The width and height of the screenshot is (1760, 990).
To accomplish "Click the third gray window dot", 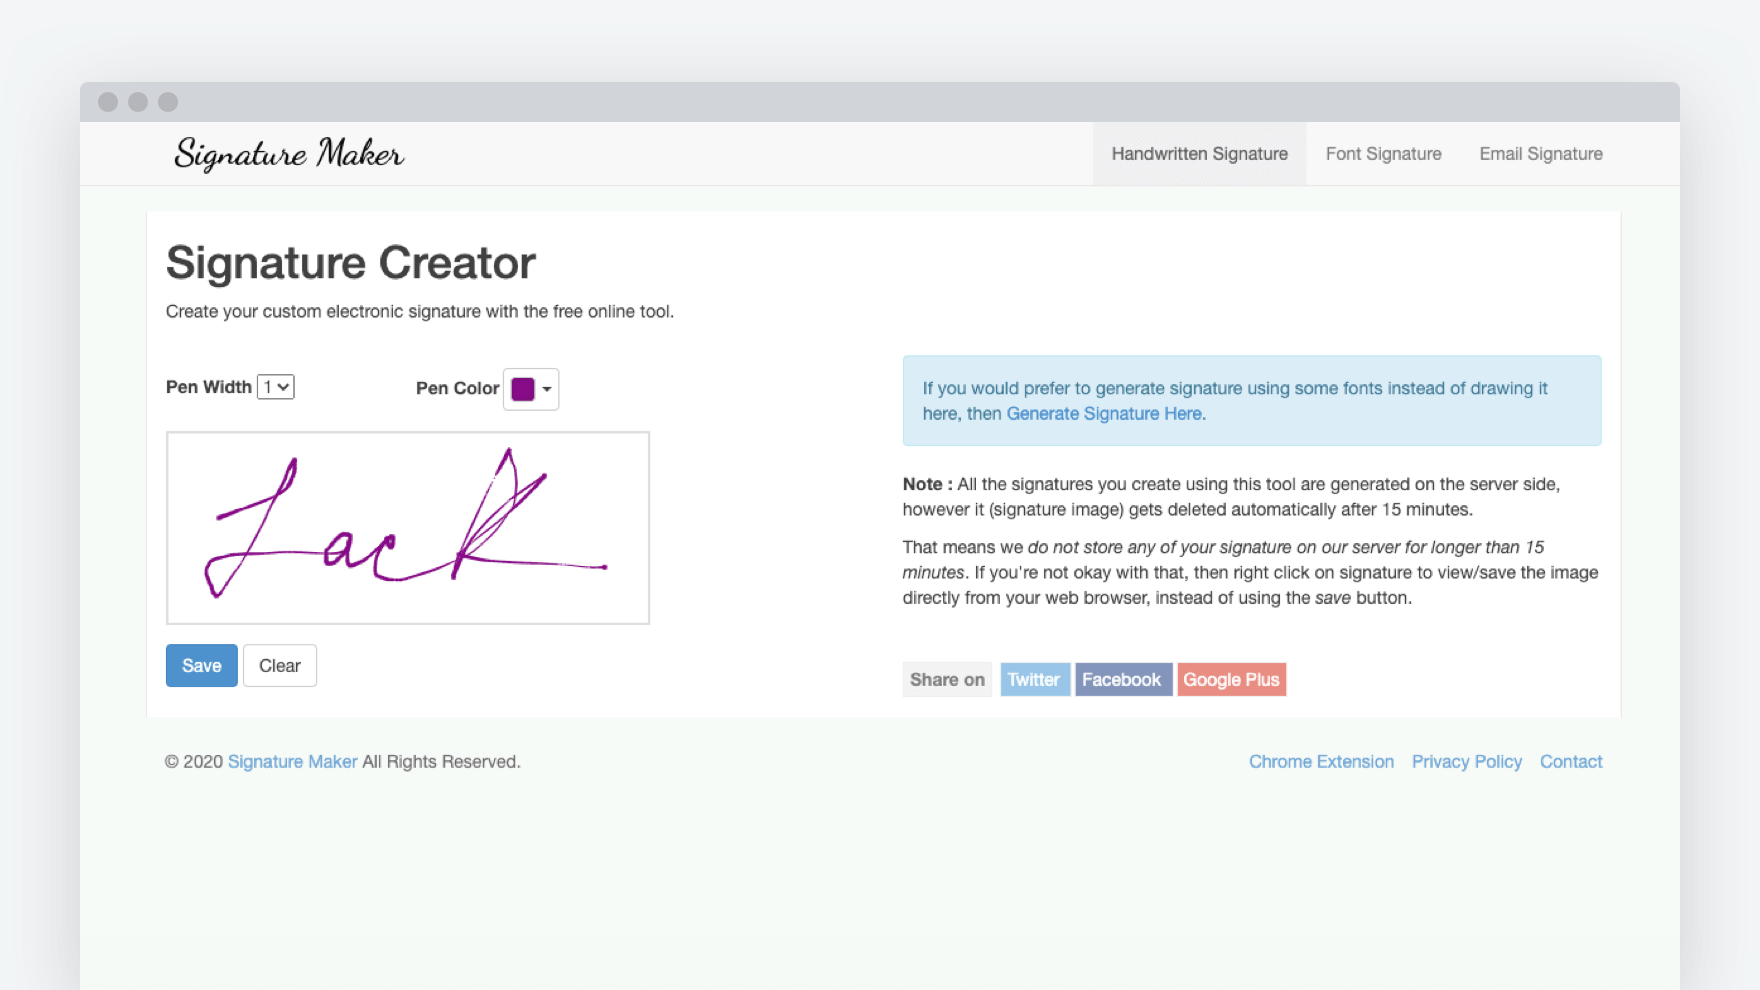I will 168,102.
